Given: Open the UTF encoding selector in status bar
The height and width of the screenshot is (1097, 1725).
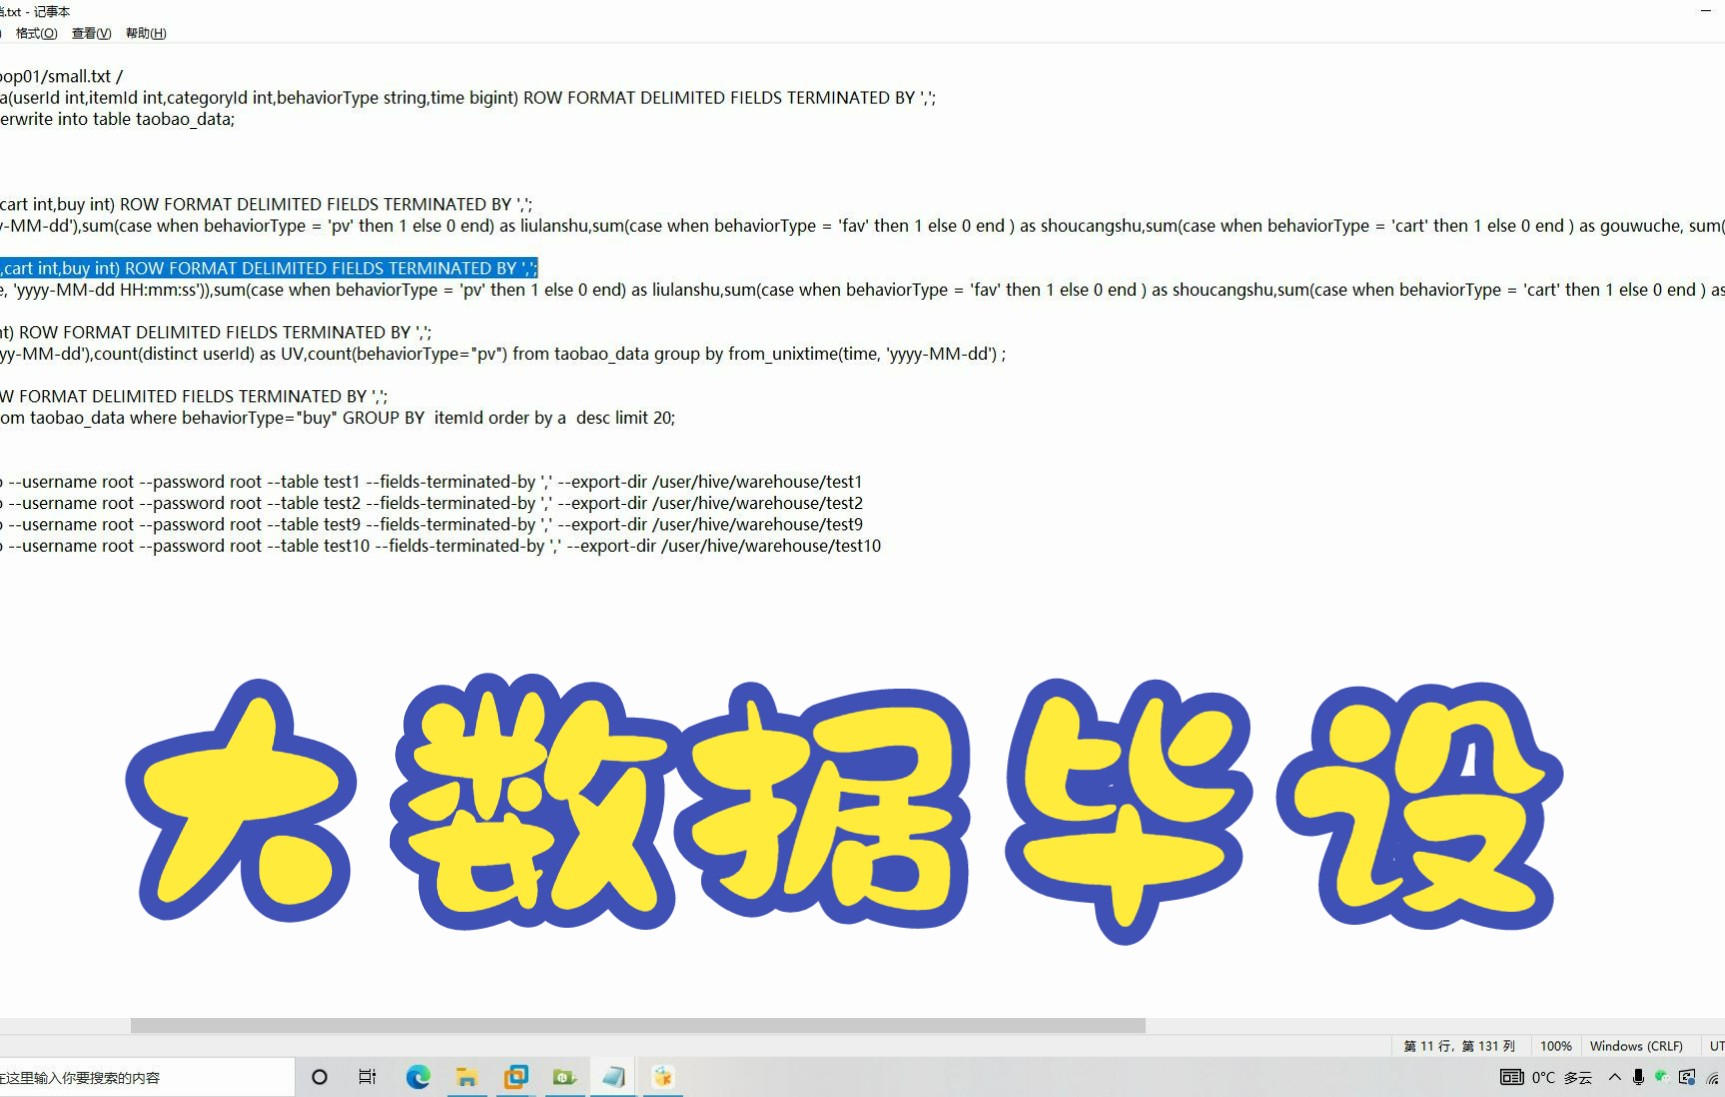Looking at the screenshot, I should (x=1715, y=1045).
